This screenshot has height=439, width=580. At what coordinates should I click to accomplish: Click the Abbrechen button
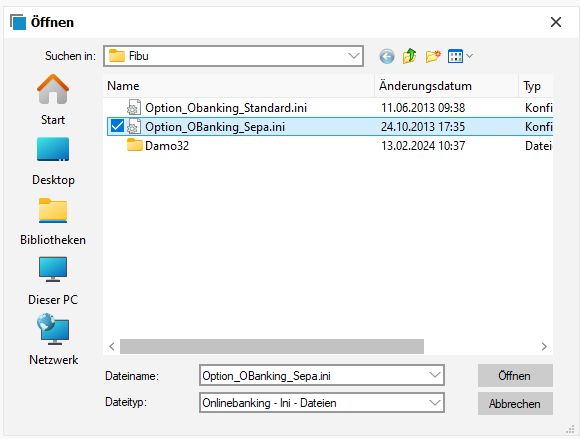515,403
